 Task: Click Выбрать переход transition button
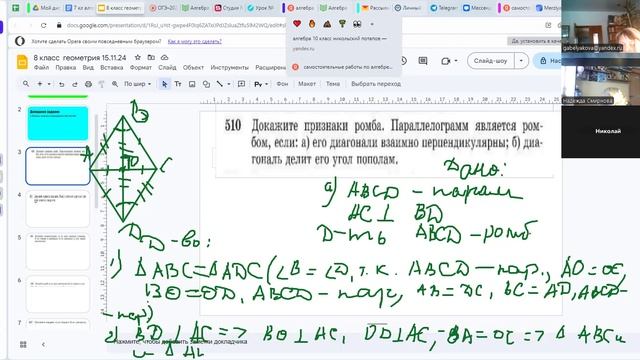pos(376,84)
